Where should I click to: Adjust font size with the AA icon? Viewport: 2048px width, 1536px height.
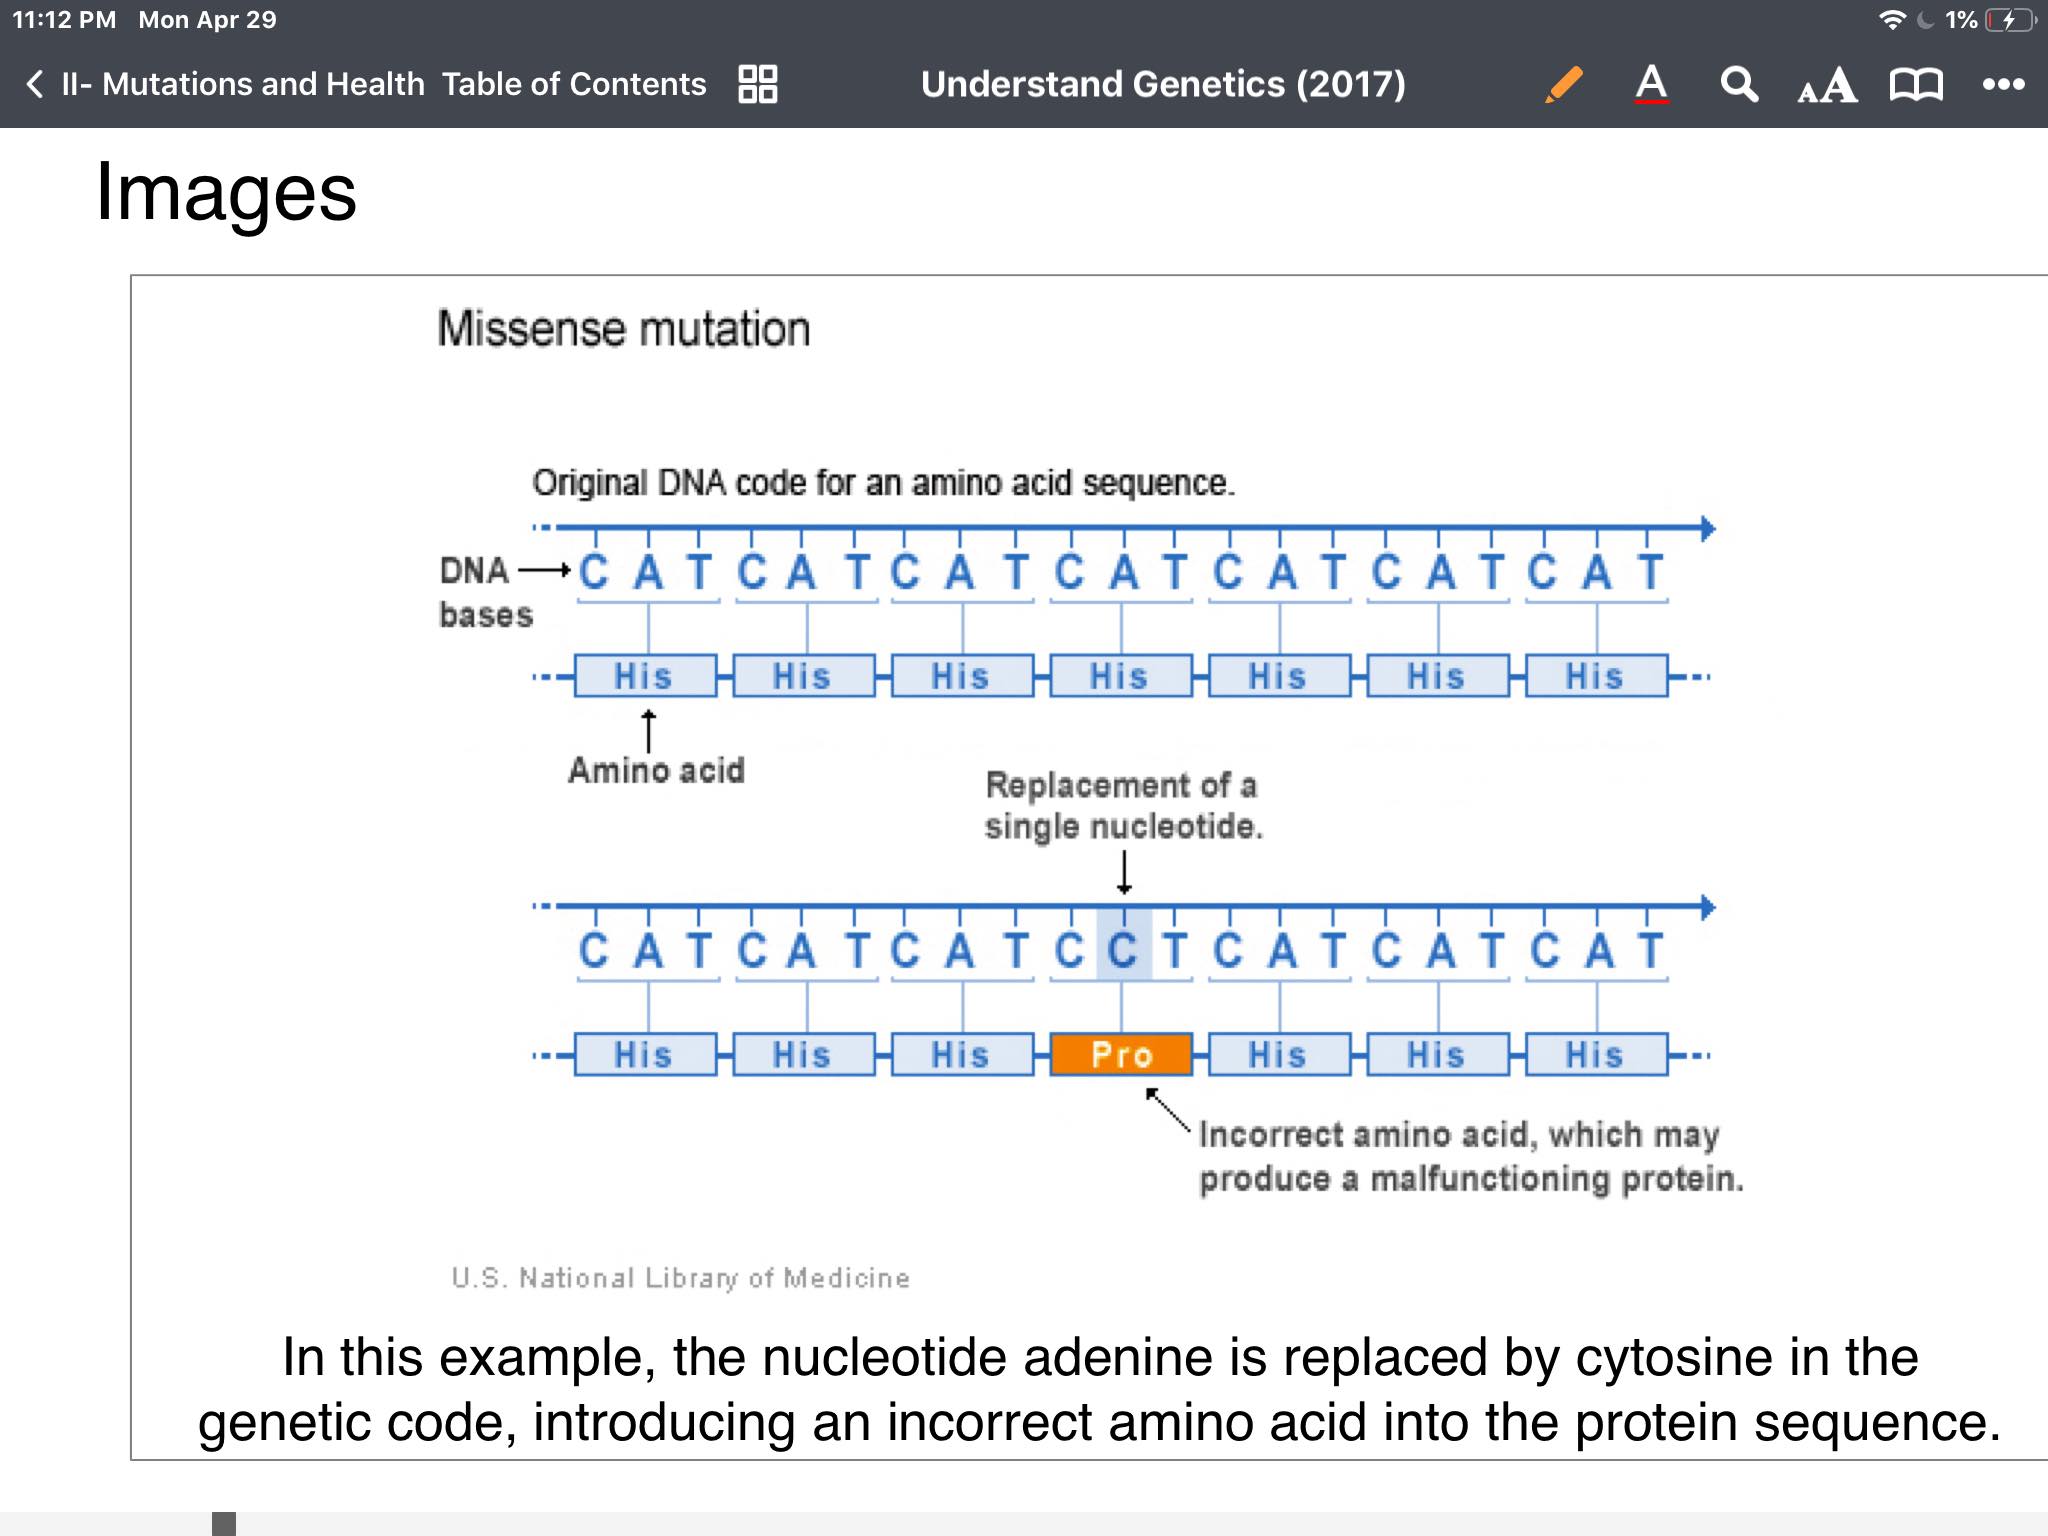click(1827, 84)
